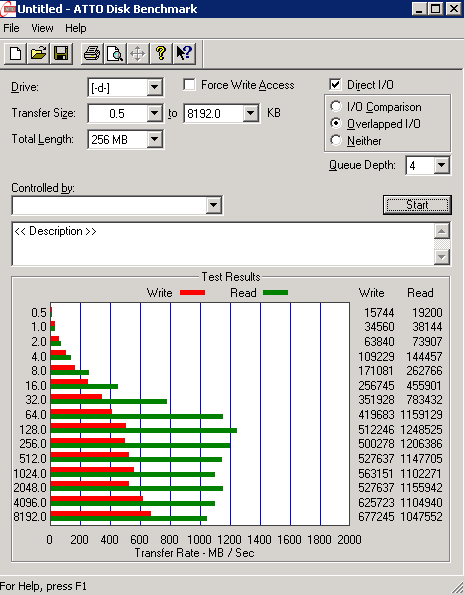This screenshot has height=595, width=465.
Task: Click description scrollbar down arrow
Action: click(x=442, y=257)
